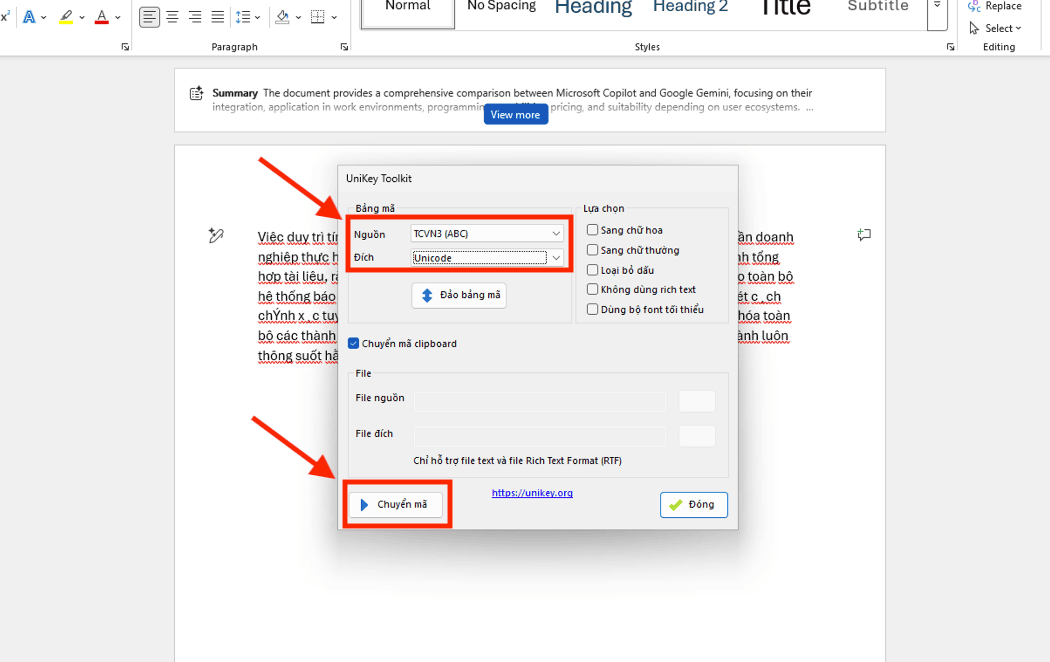
Task: Open the Select menu in Editing group
Action: 995,28
